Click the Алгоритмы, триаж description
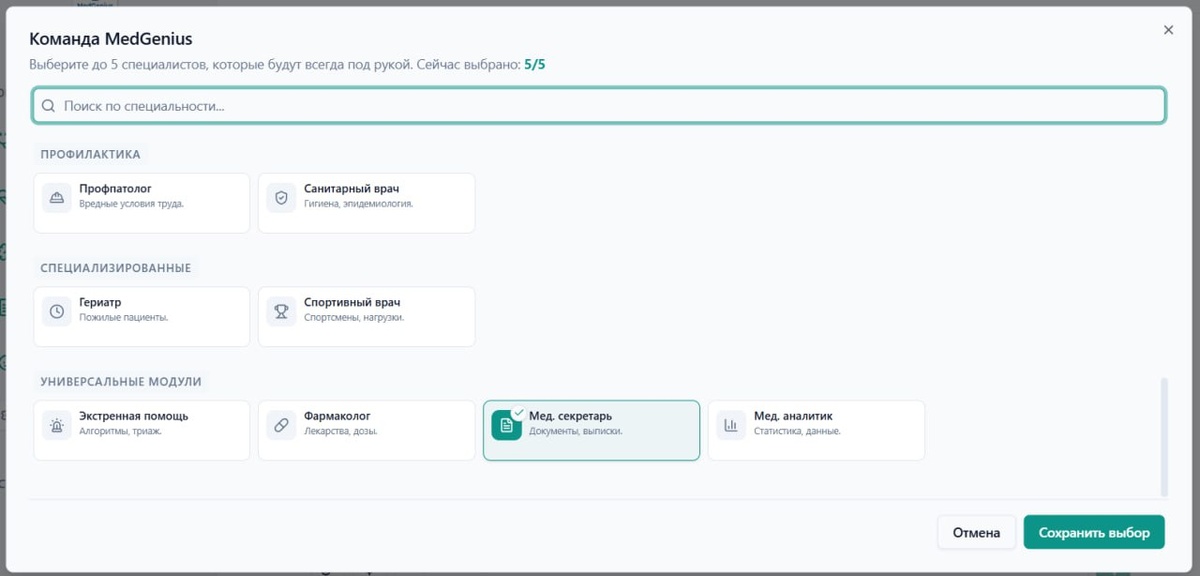 coord(120,432)
